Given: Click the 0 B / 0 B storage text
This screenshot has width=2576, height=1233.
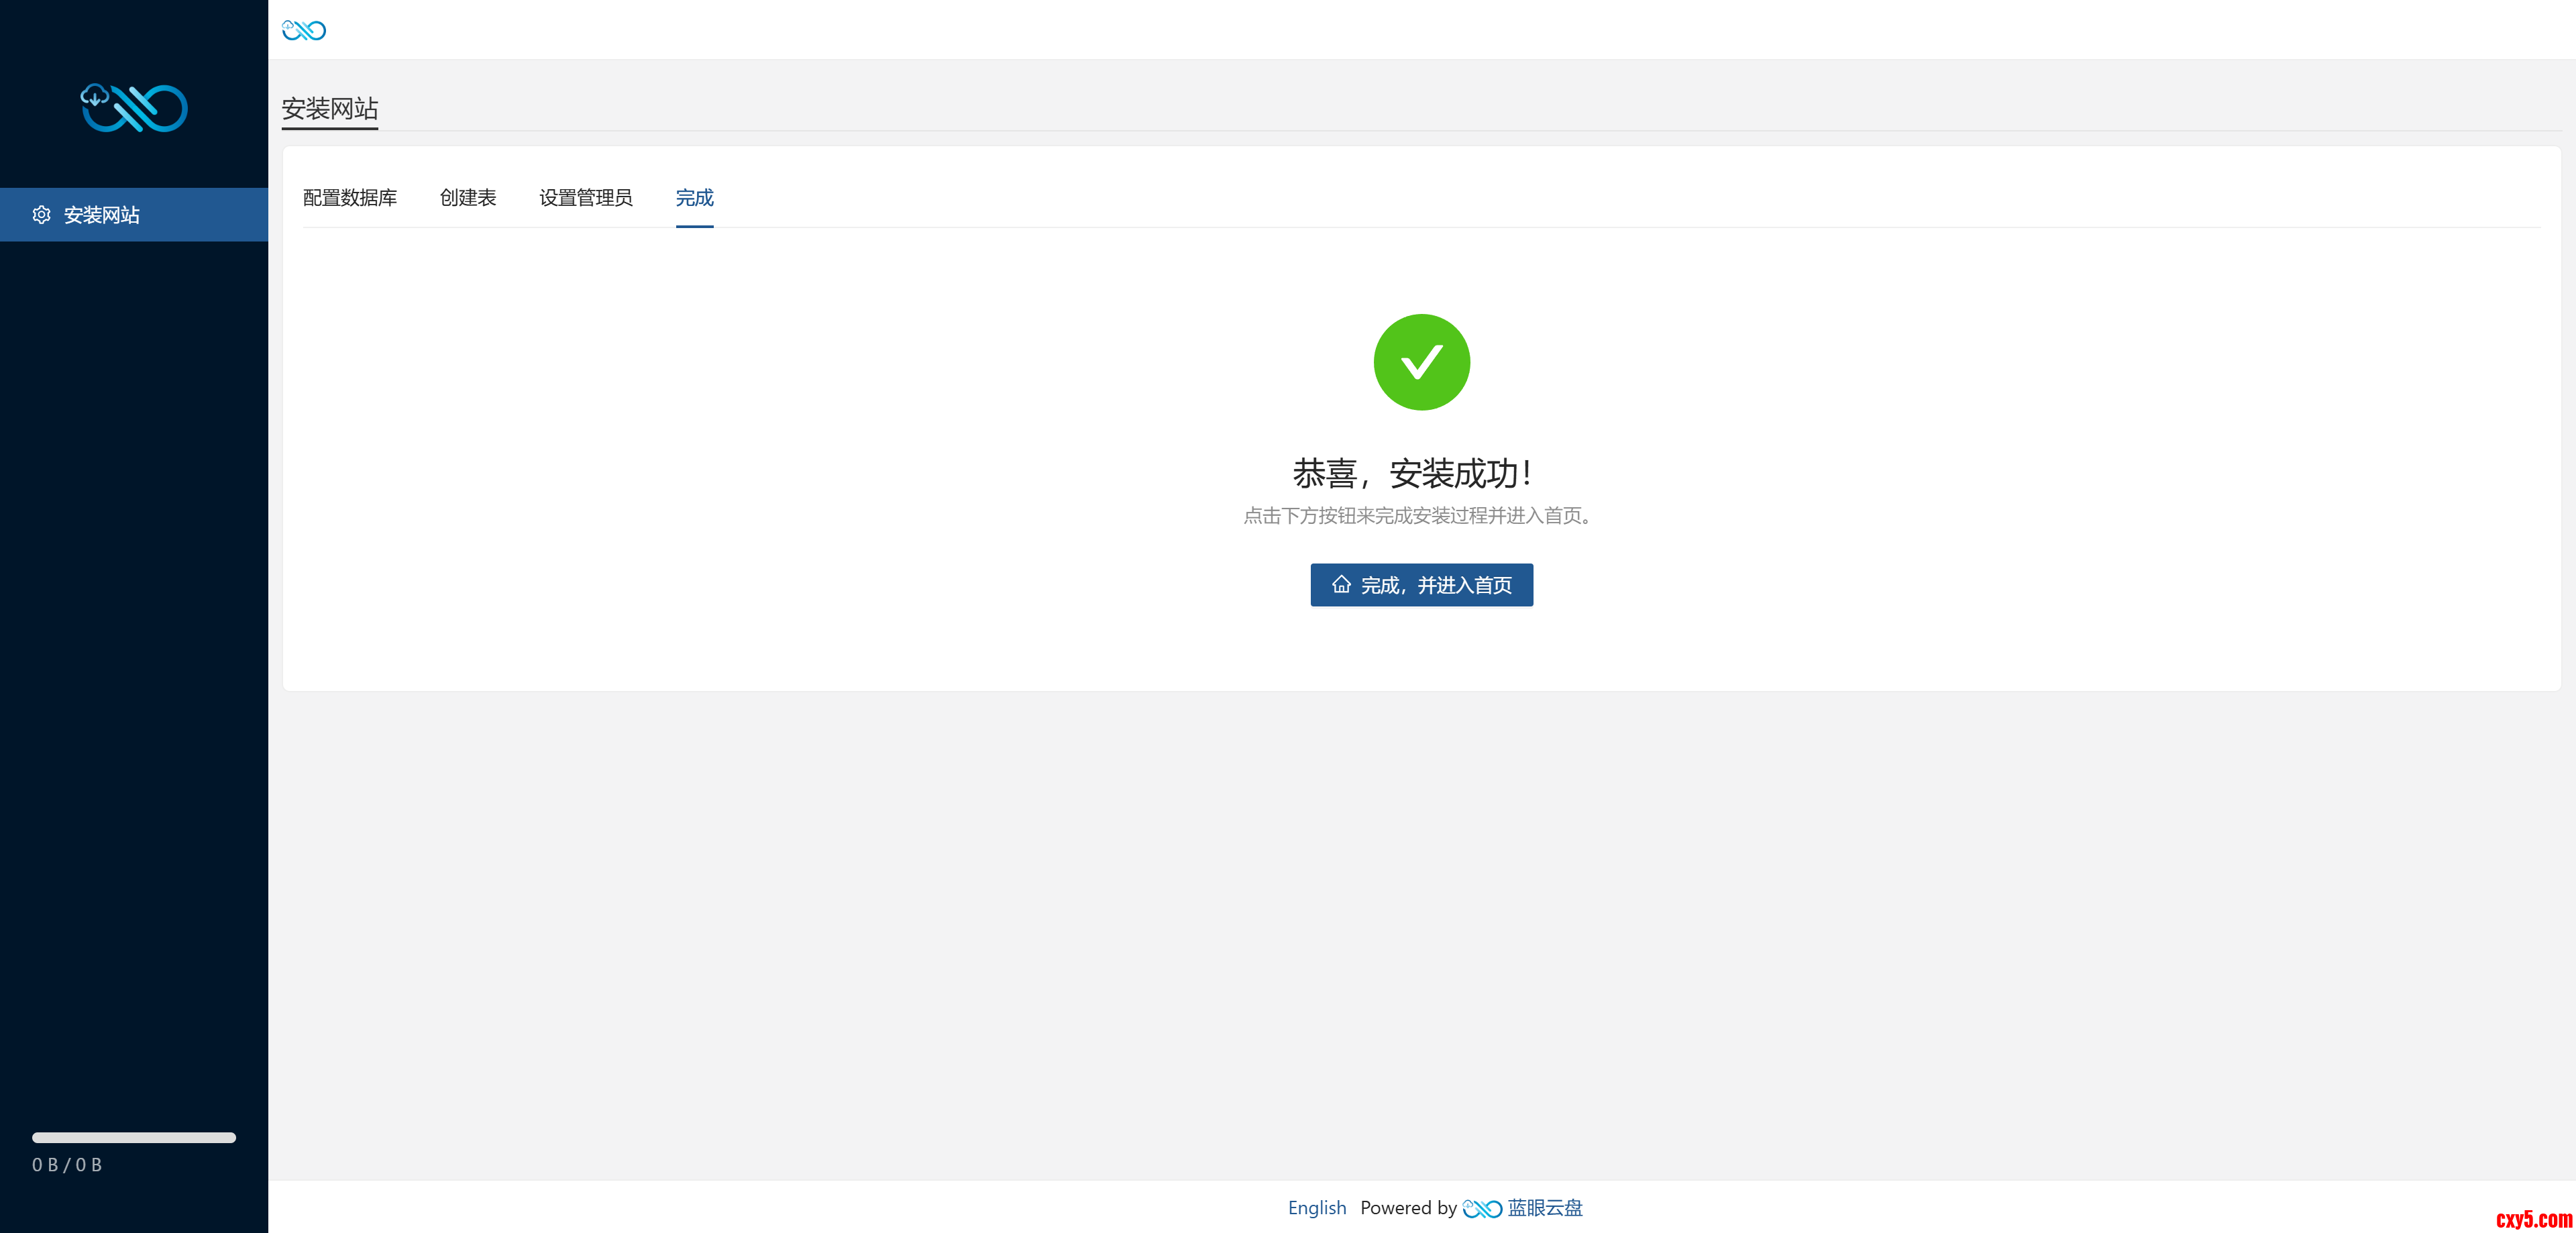Looking at the screenshot, I should [67, 1165].
